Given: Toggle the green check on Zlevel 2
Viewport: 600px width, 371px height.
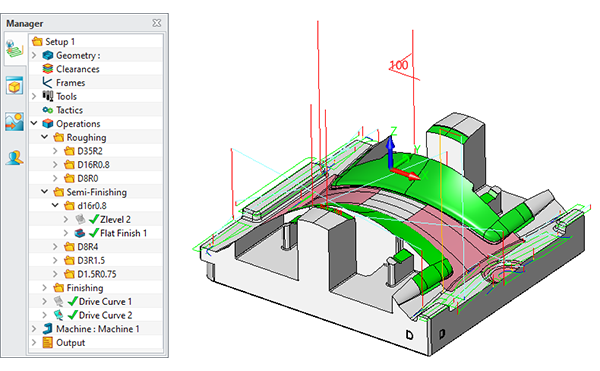Looking at the screenshot, I should coord(94,219).
